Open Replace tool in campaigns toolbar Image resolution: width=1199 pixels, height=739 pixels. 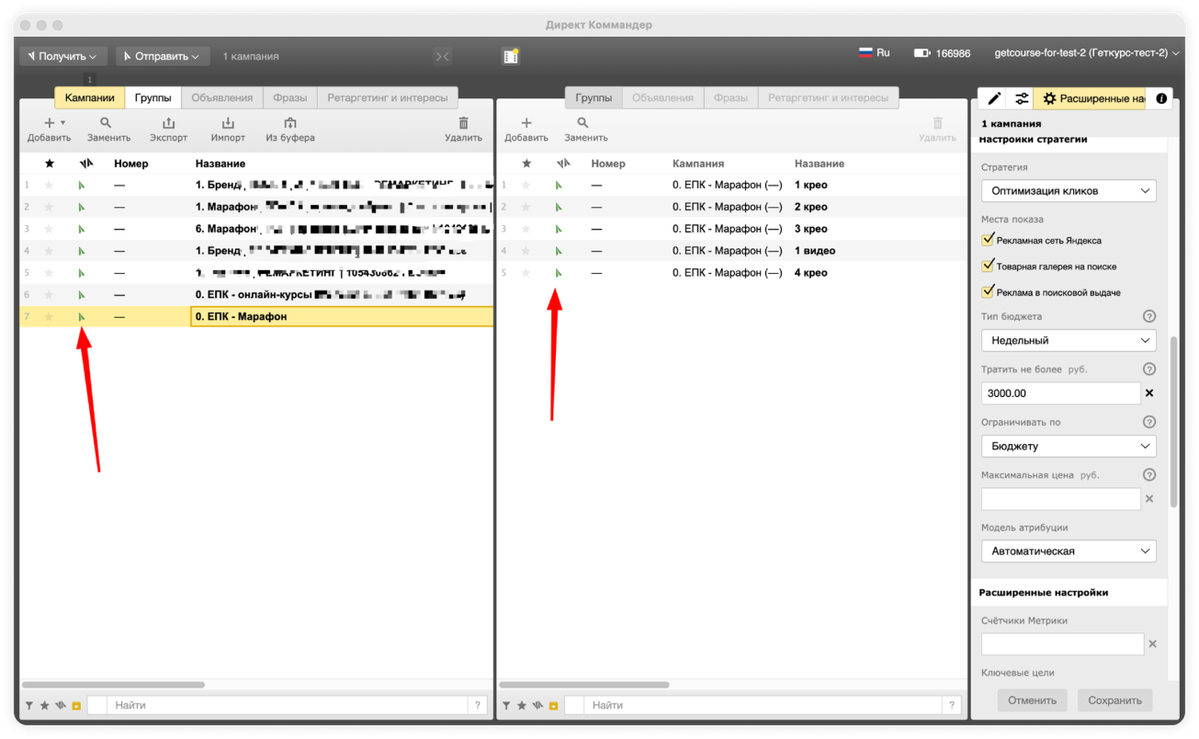109,129
